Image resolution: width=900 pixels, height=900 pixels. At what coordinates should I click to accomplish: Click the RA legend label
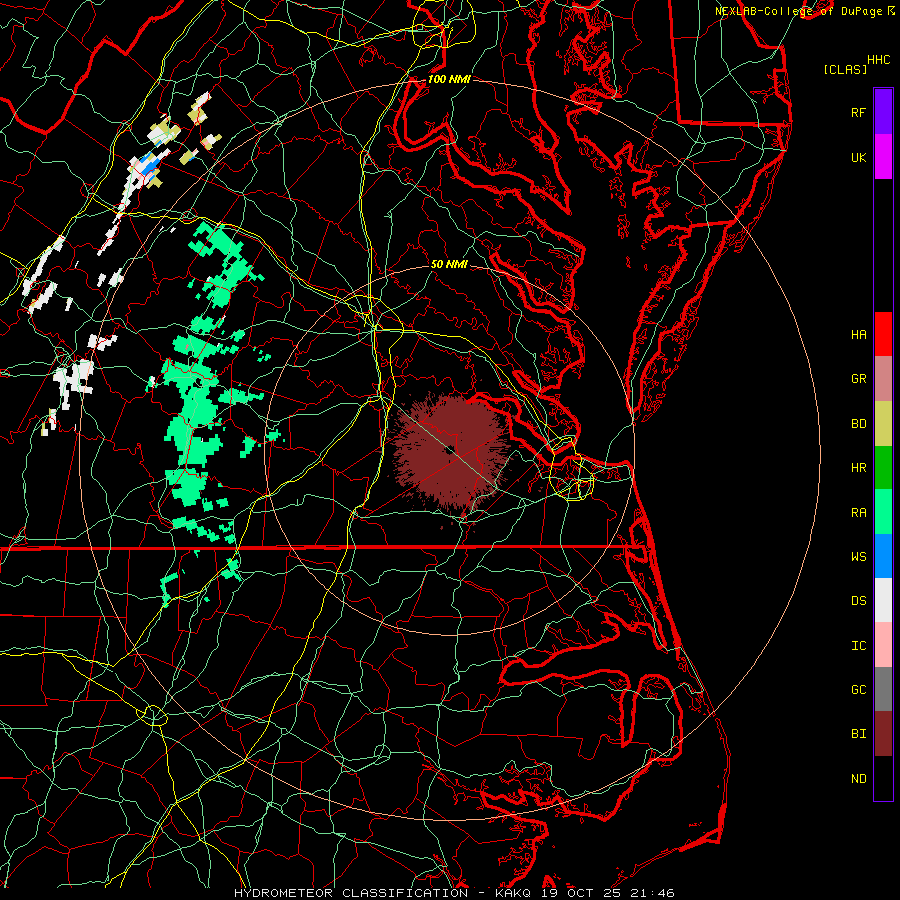pyautogui.click(x=858, y=513)
